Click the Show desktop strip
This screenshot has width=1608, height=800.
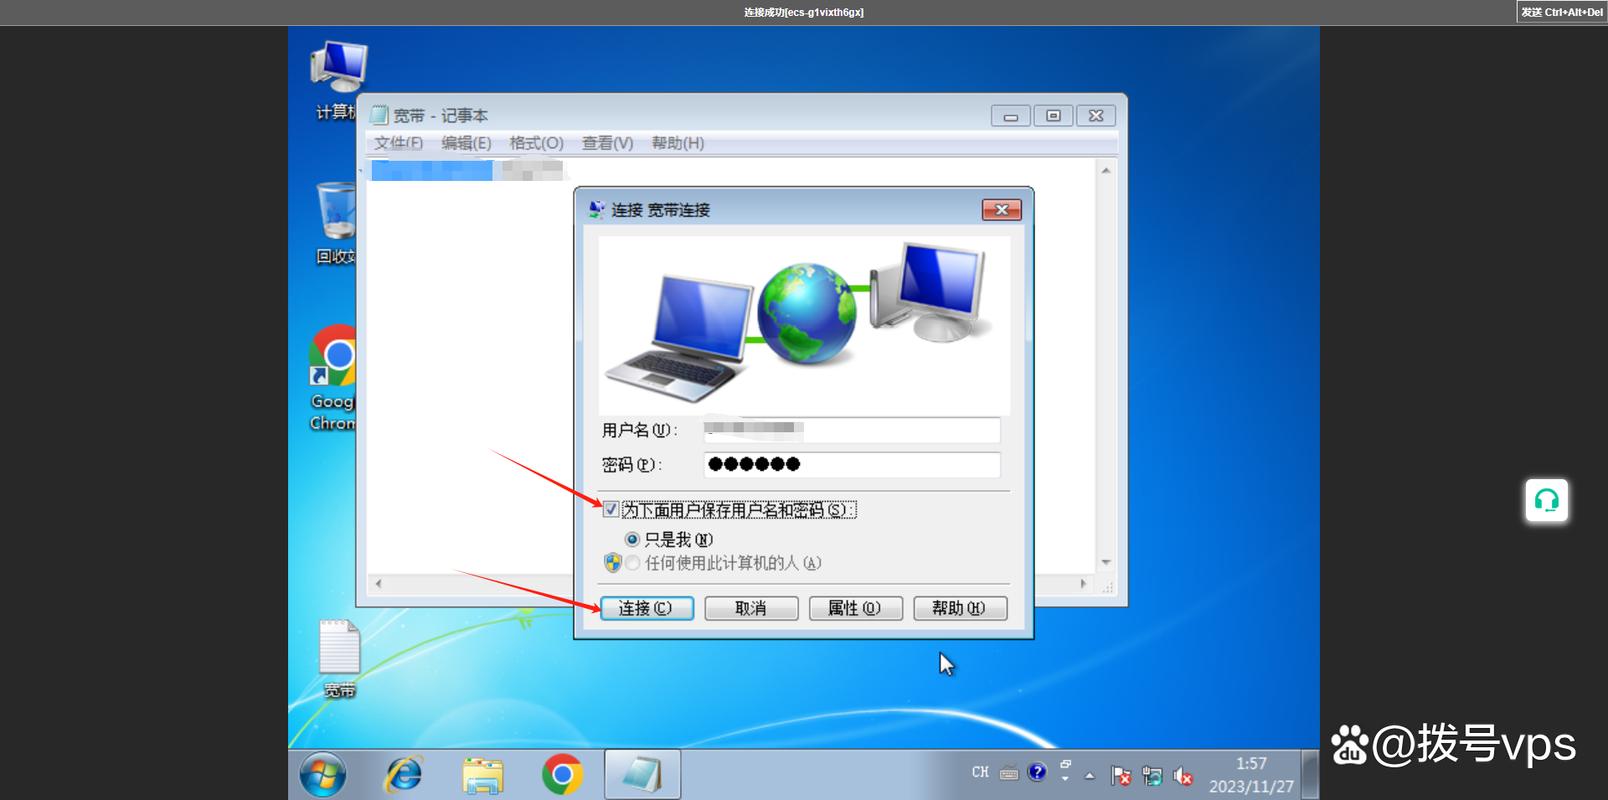click(x=1311, y=775)
